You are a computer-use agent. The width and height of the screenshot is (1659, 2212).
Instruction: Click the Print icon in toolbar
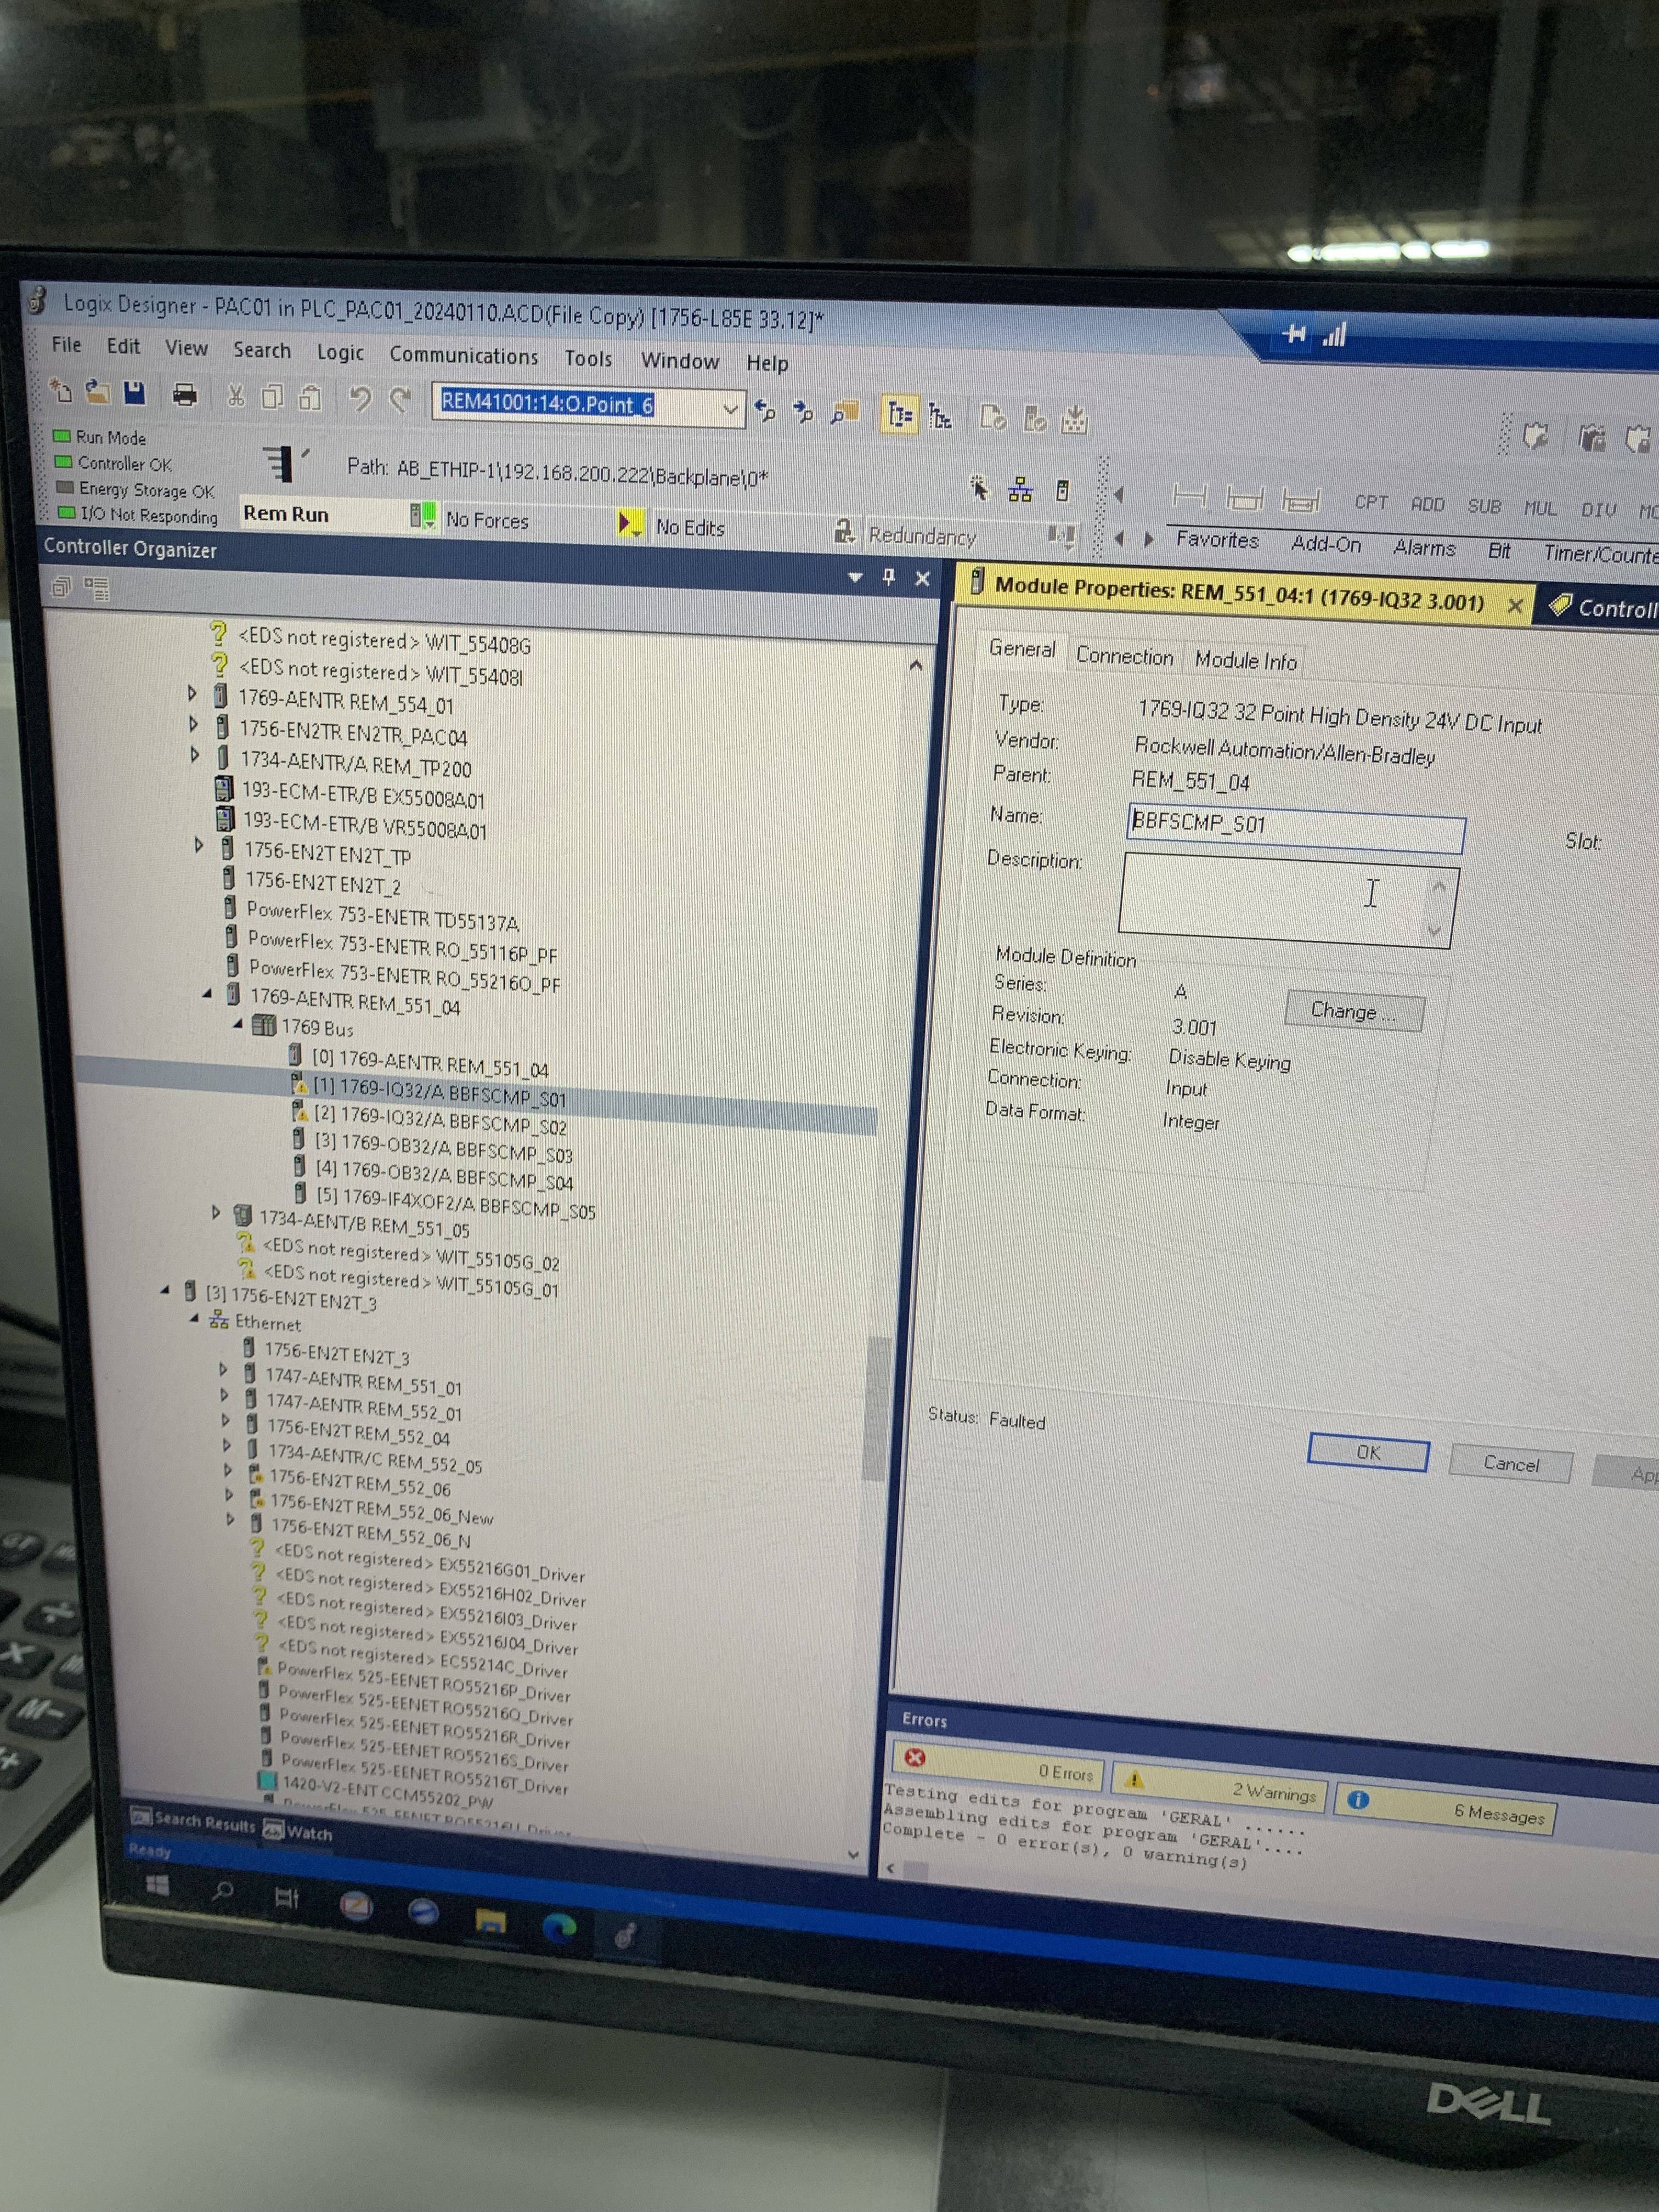coord(184,396)
